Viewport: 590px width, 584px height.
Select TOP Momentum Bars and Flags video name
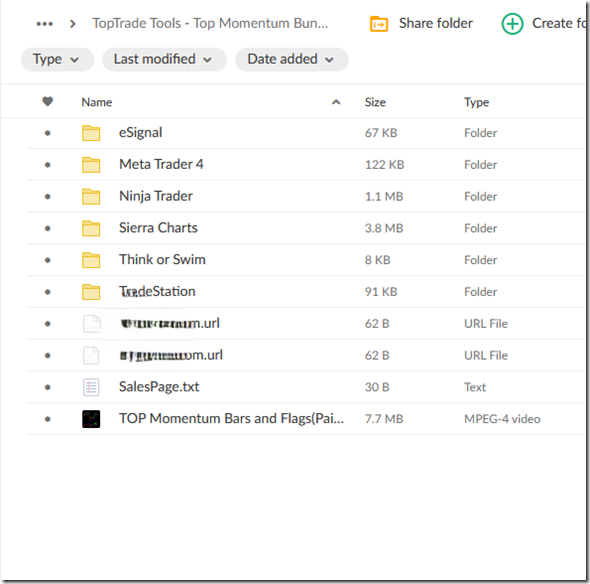point(231,418)
